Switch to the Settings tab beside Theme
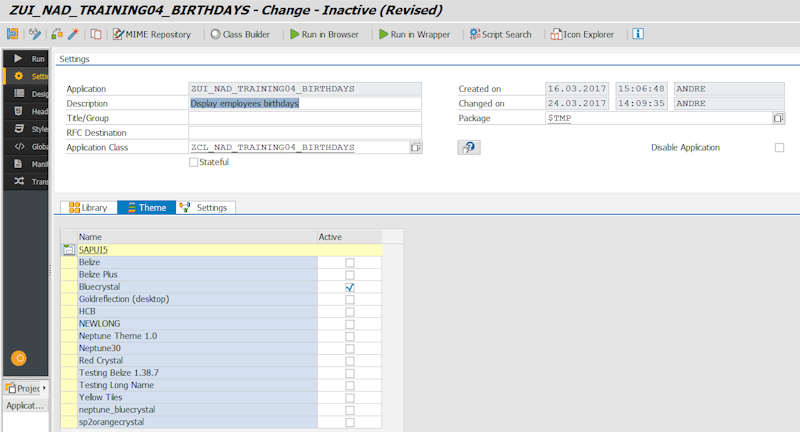This screenshot has height=432, width=800. tap(205, 207)
